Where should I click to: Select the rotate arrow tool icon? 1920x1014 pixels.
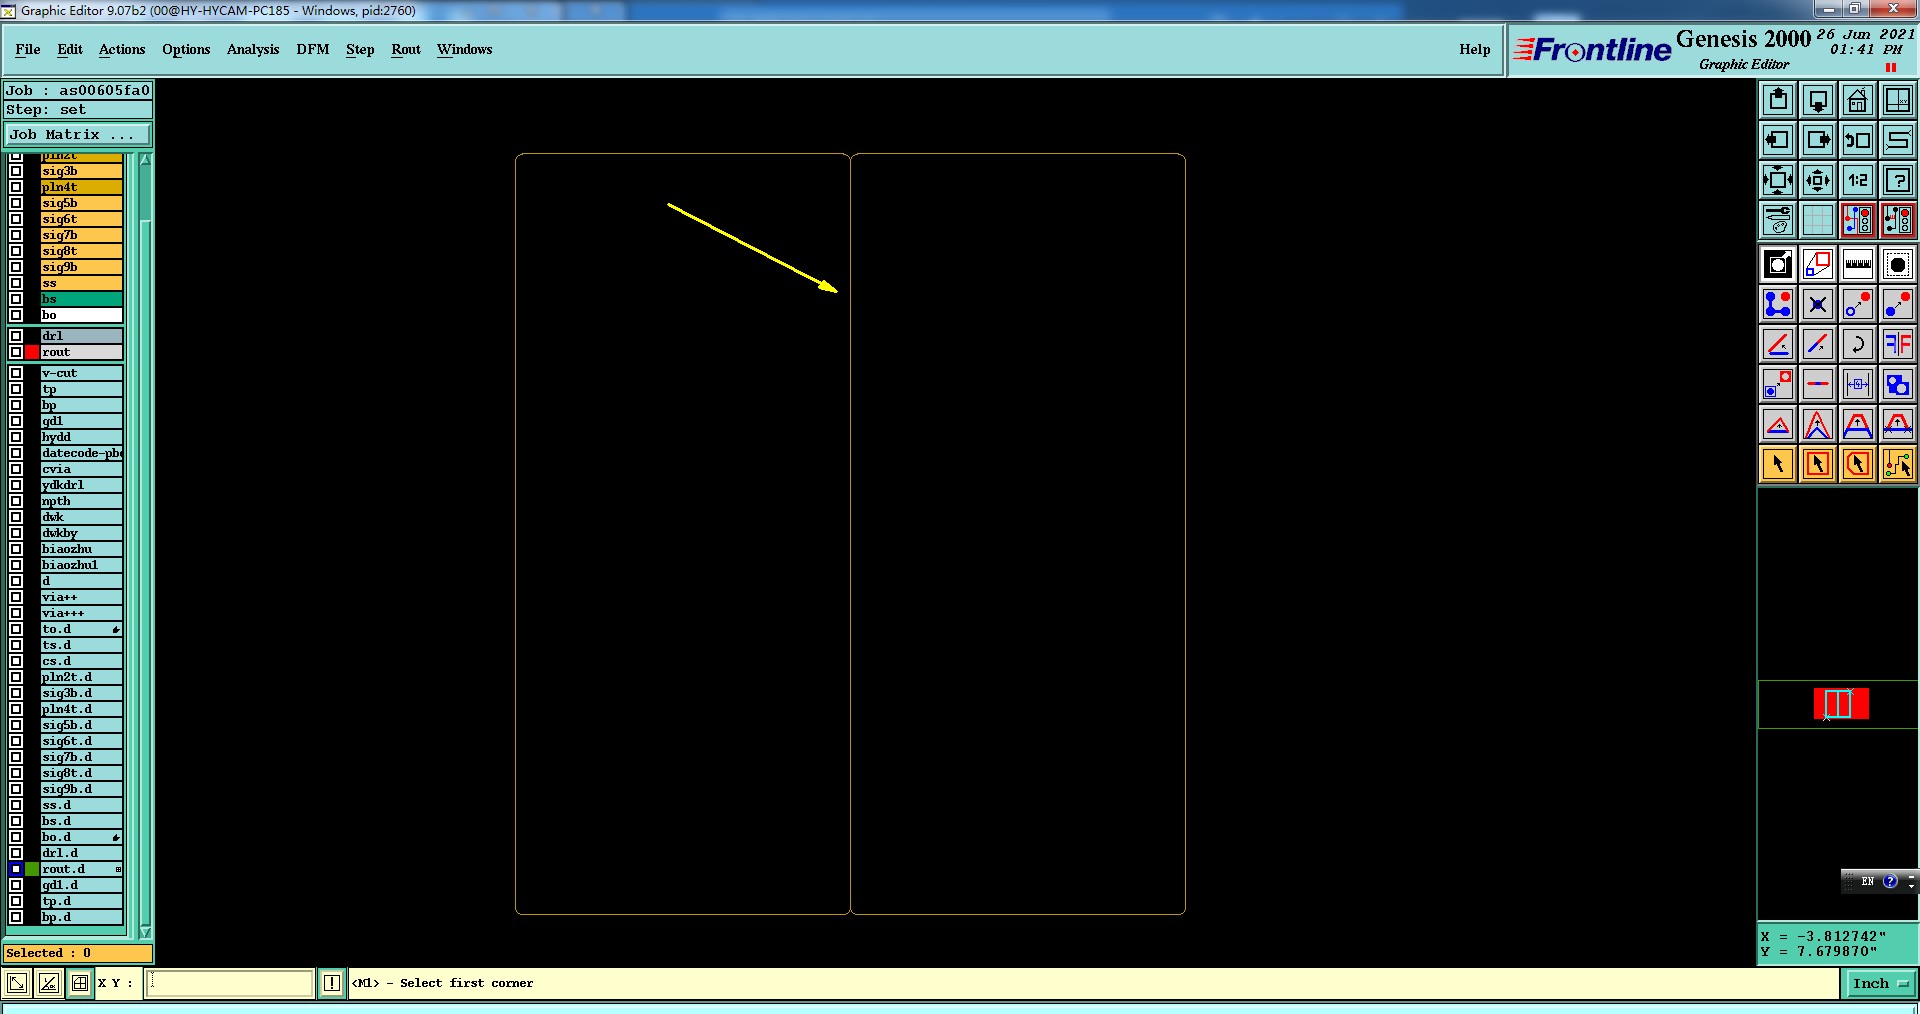point(1858,345)
